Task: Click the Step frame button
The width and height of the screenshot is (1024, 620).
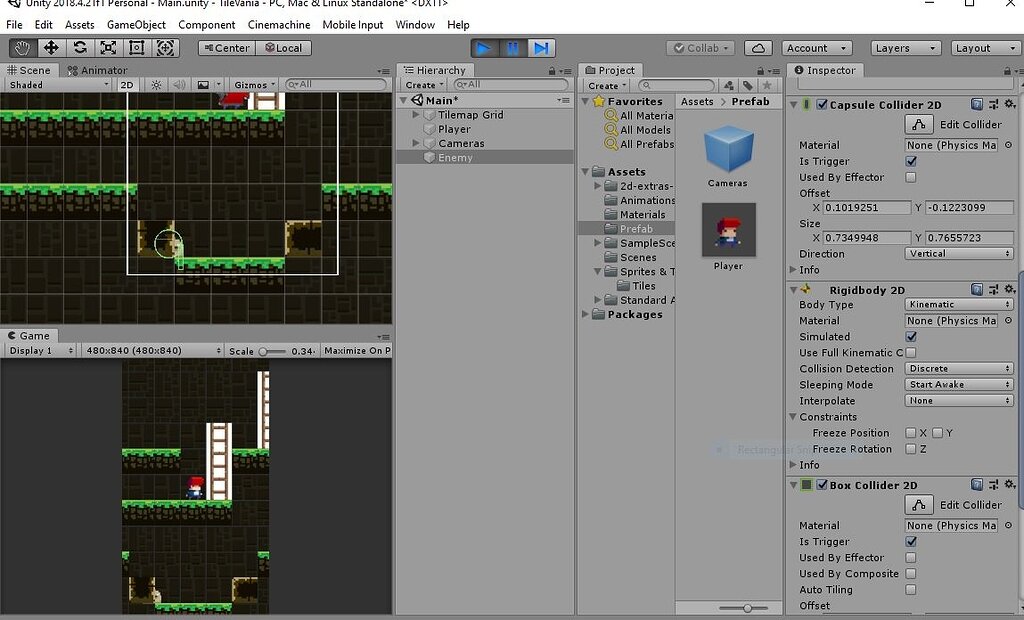Action: coord(541,47)
